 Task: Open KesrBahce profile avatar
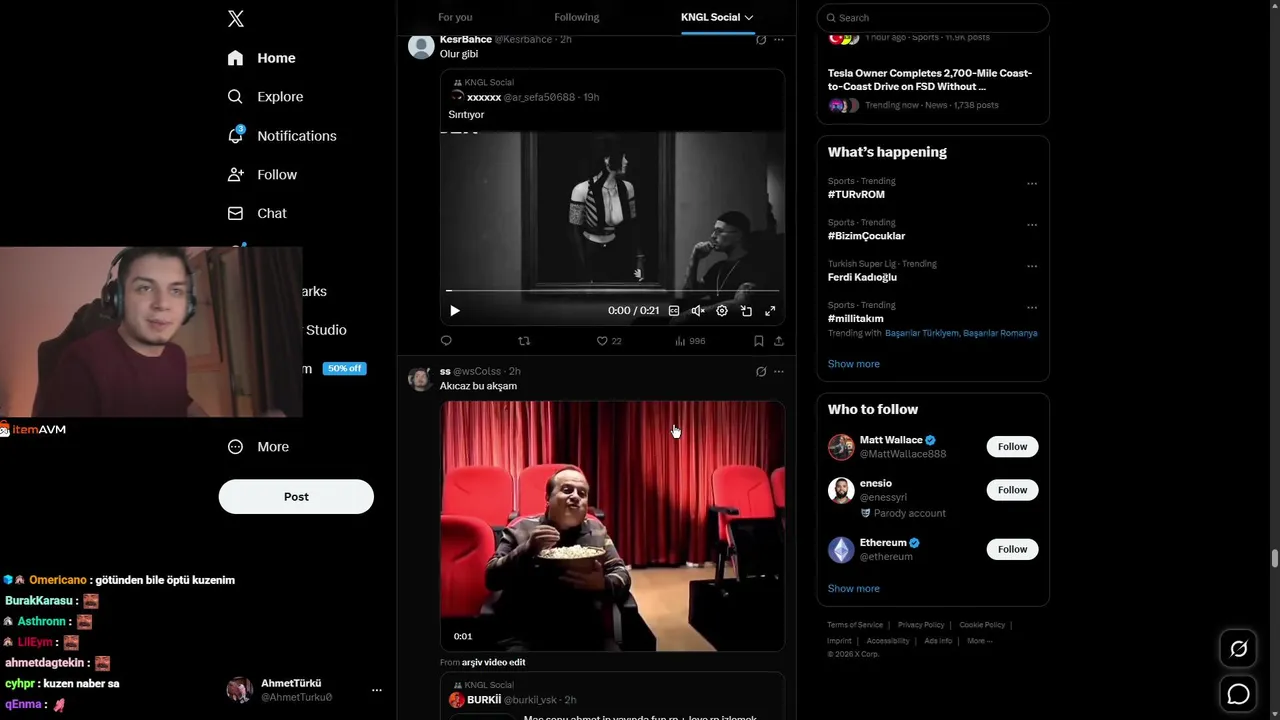coord(421,47)
